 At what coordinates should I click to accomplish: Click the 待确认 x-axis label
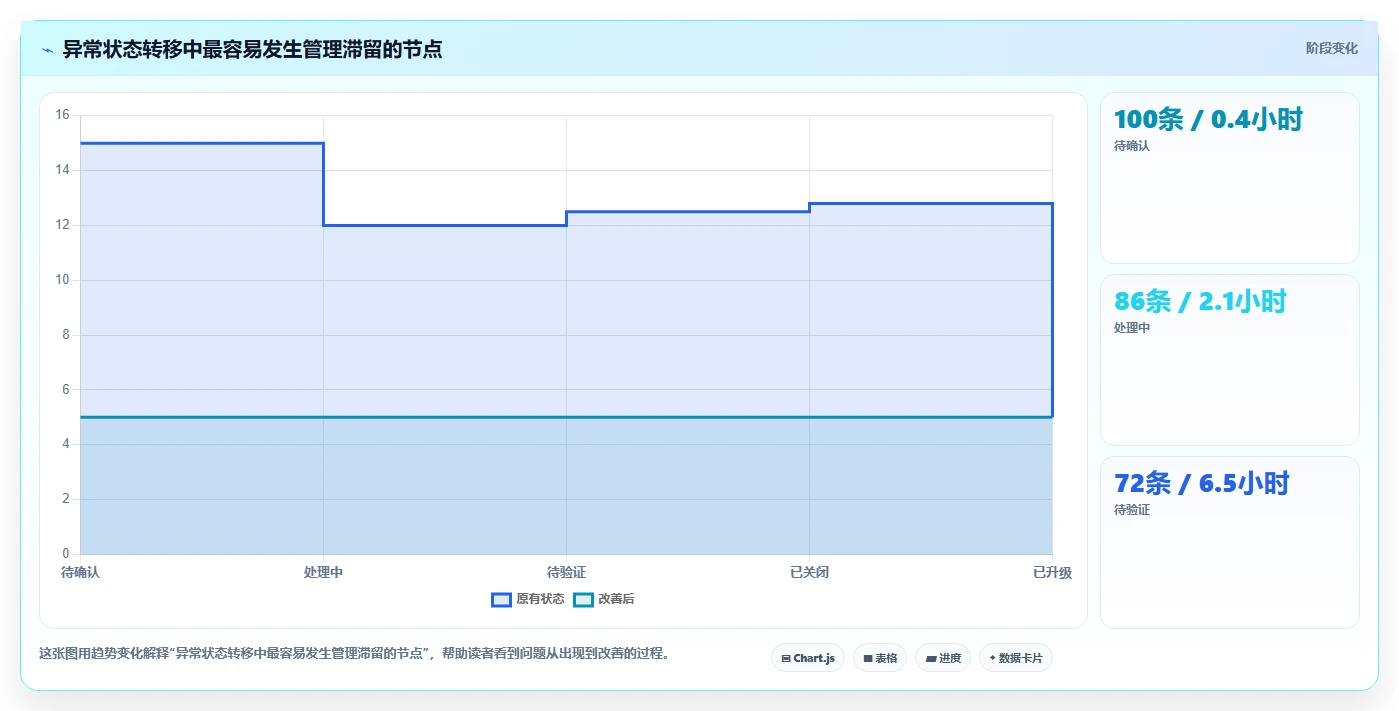[80, 573]
